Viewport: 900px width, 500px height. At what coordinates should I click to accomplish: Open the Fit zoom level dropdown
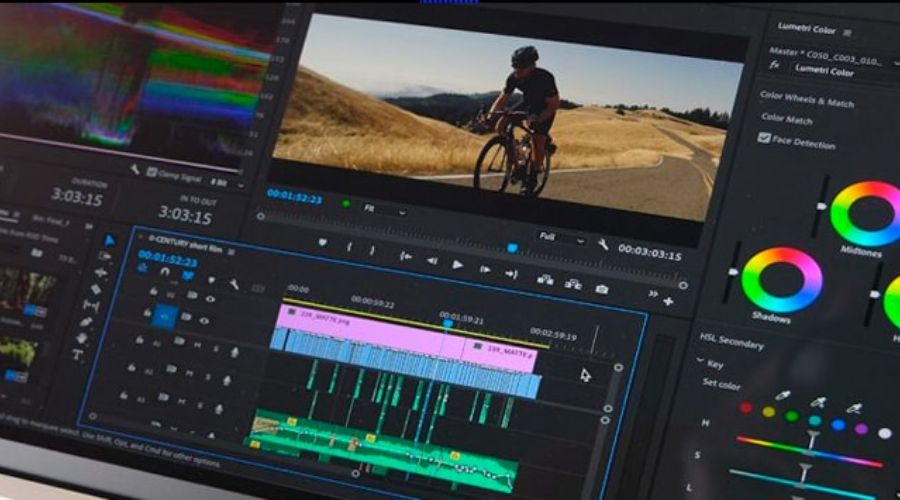(x=384, y=210)
